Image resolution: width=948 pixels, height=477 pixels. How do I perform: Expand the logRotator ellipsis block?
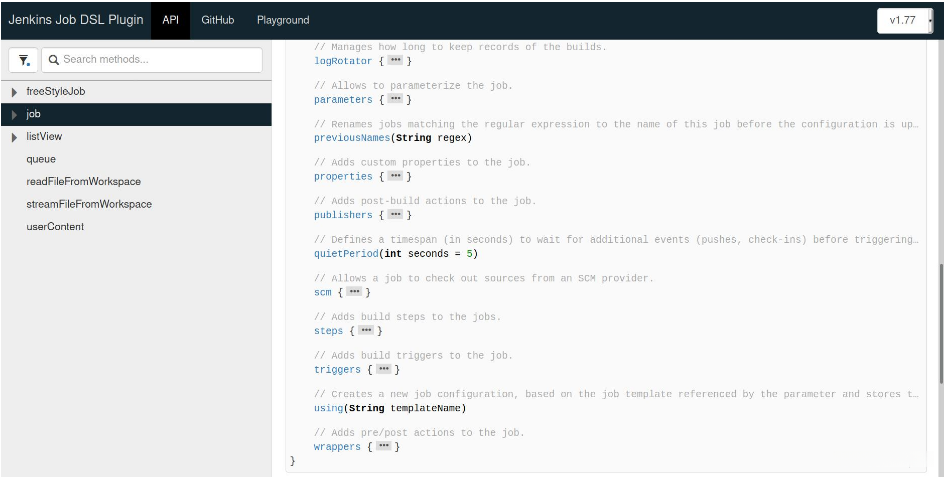pyautogui.click(x=395, y=61)
